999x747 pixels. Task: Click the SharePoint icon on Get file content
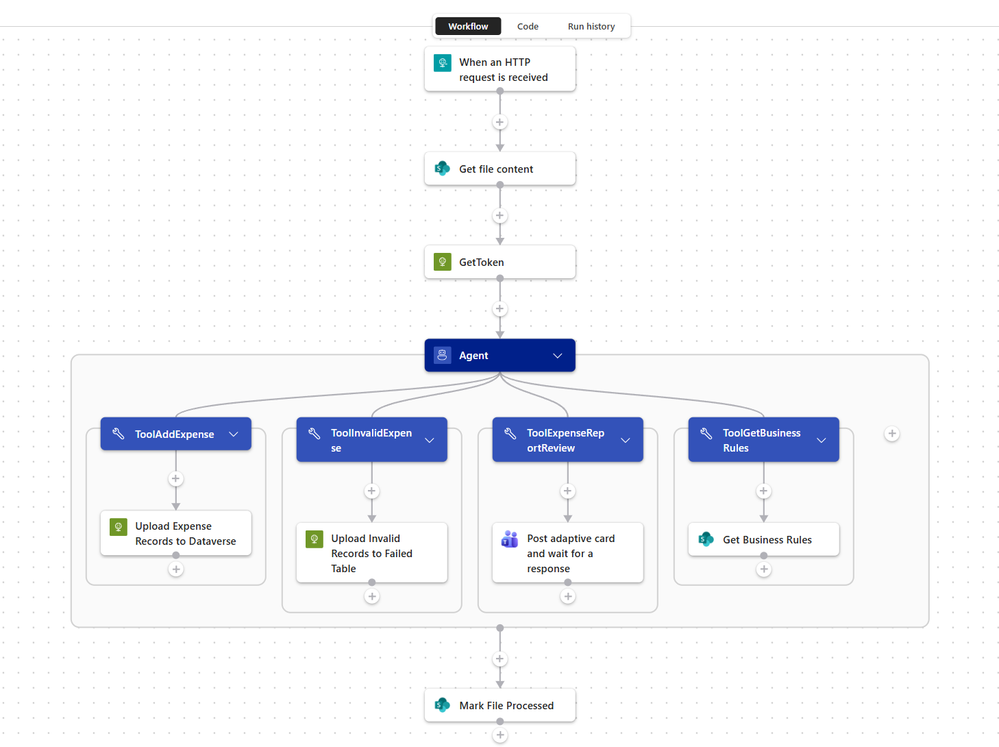pos(442,169)
